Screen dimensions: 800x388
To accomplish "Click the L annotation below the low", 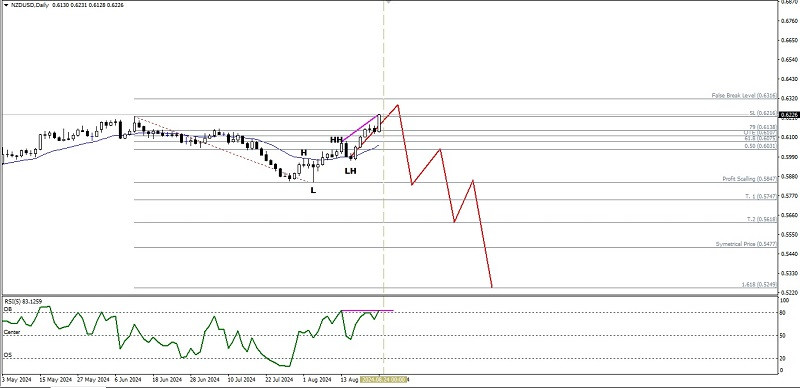I will (313, 190).
